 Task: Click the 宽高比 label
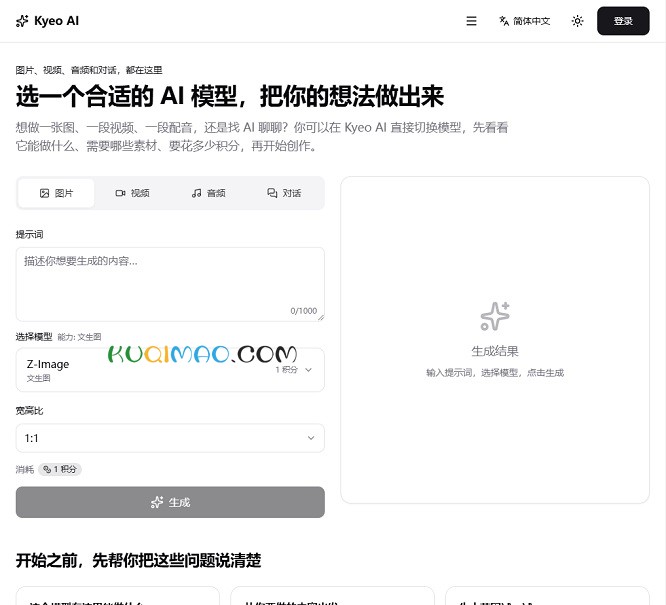click(x=29, y=411)
